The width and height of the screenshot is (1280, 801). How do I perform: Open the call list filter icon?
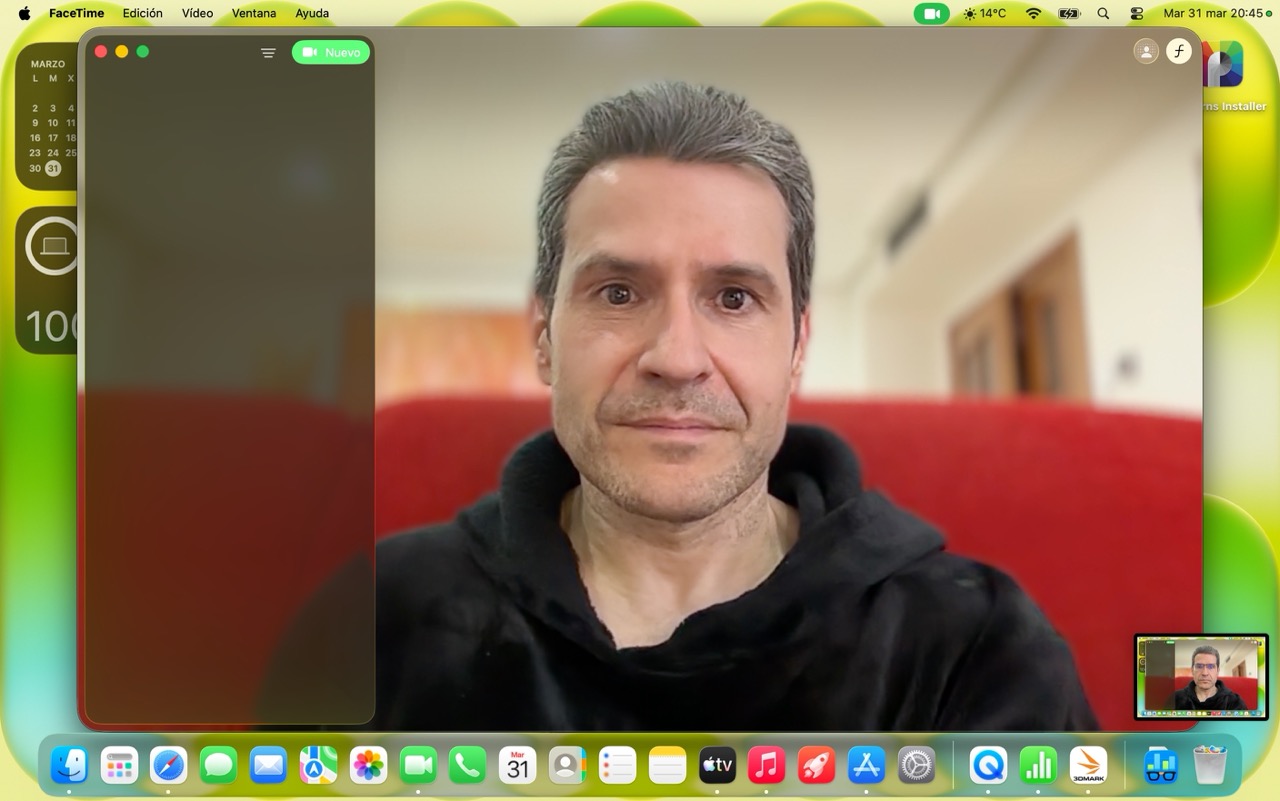(268, 53)
